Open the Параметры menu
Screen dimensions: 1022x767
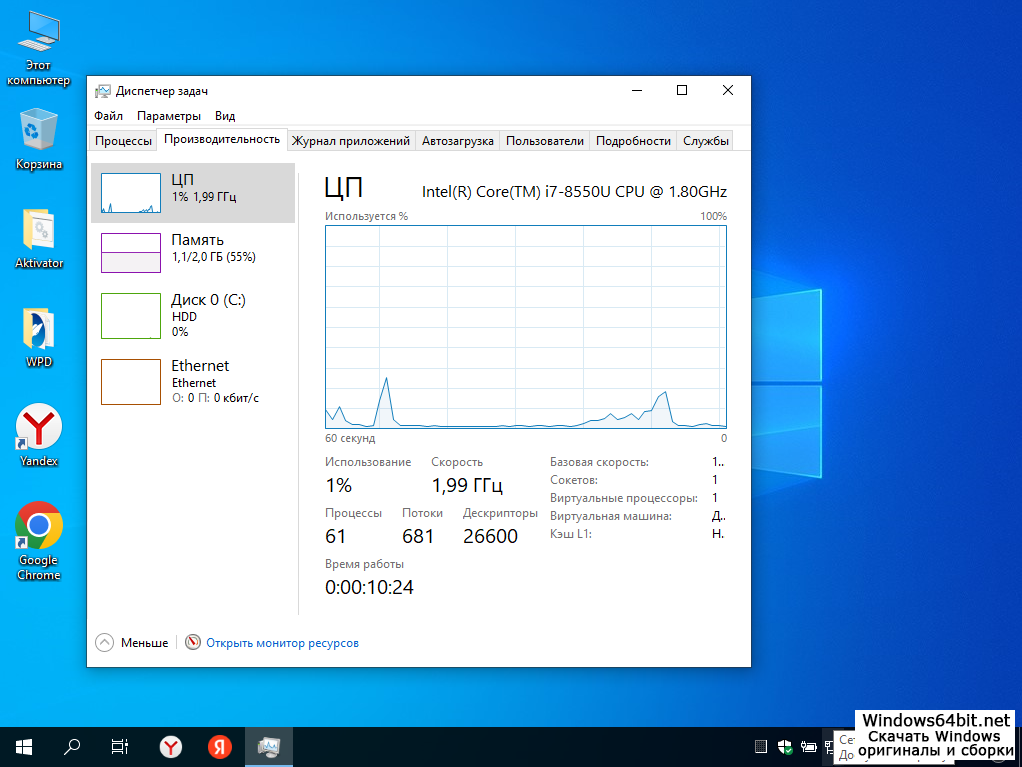(x=168, y=116)
